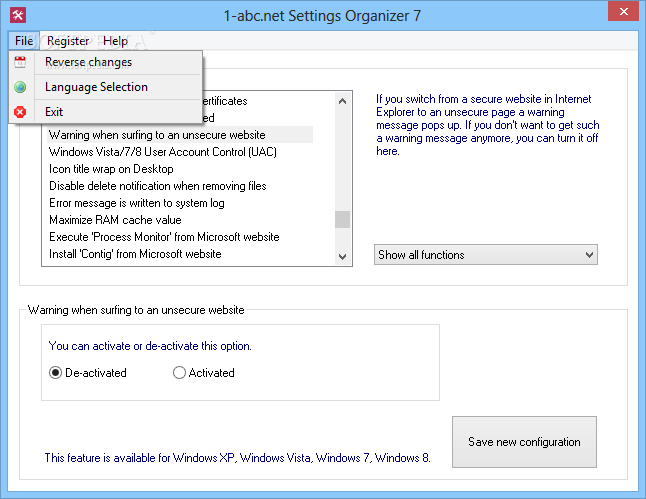This screenshot has height=499, width=646.
Task: Select "Install 'Contig' from Microsoft website"
Action: coord(135,254)
